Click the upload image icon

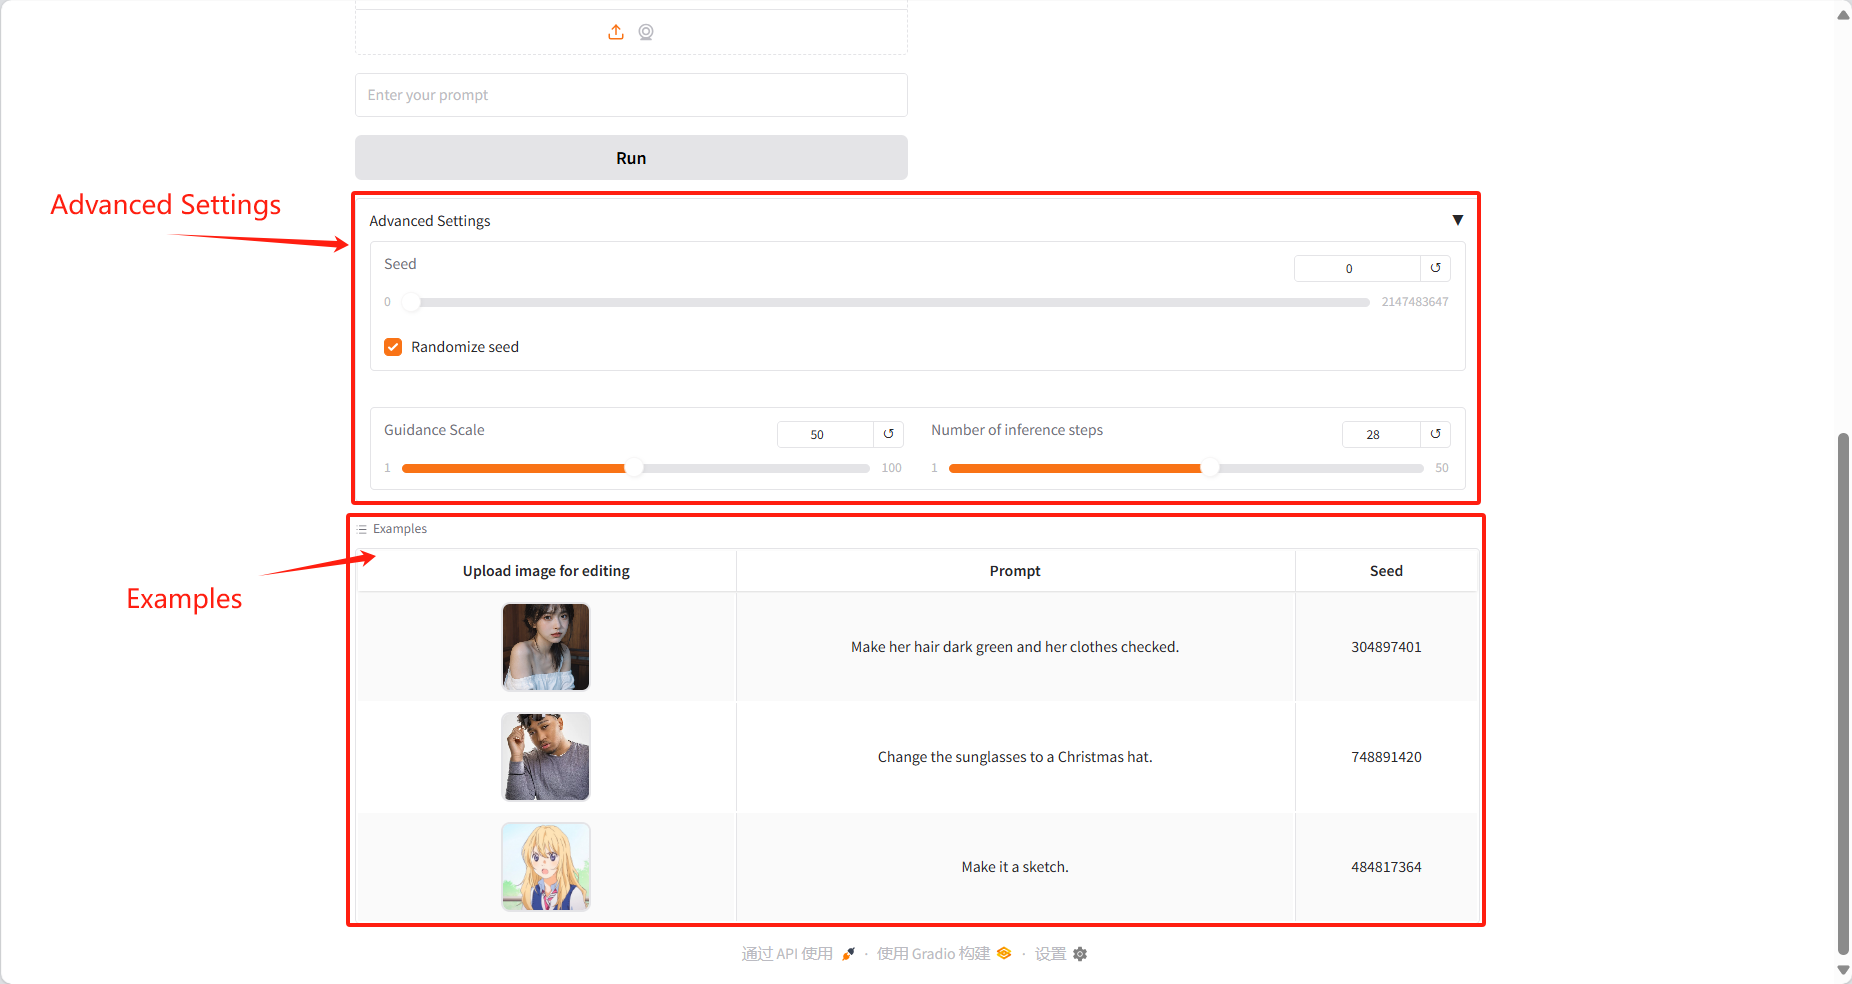616,32
